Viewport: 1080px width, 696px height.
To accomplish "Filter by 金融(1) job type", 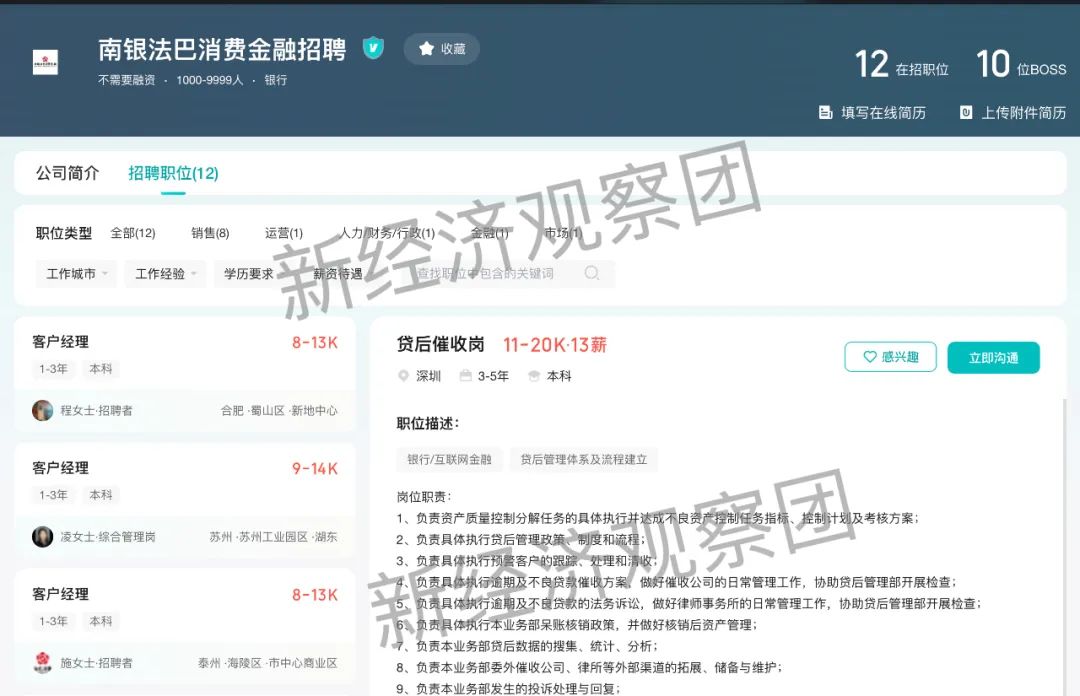I will [490, 233].
